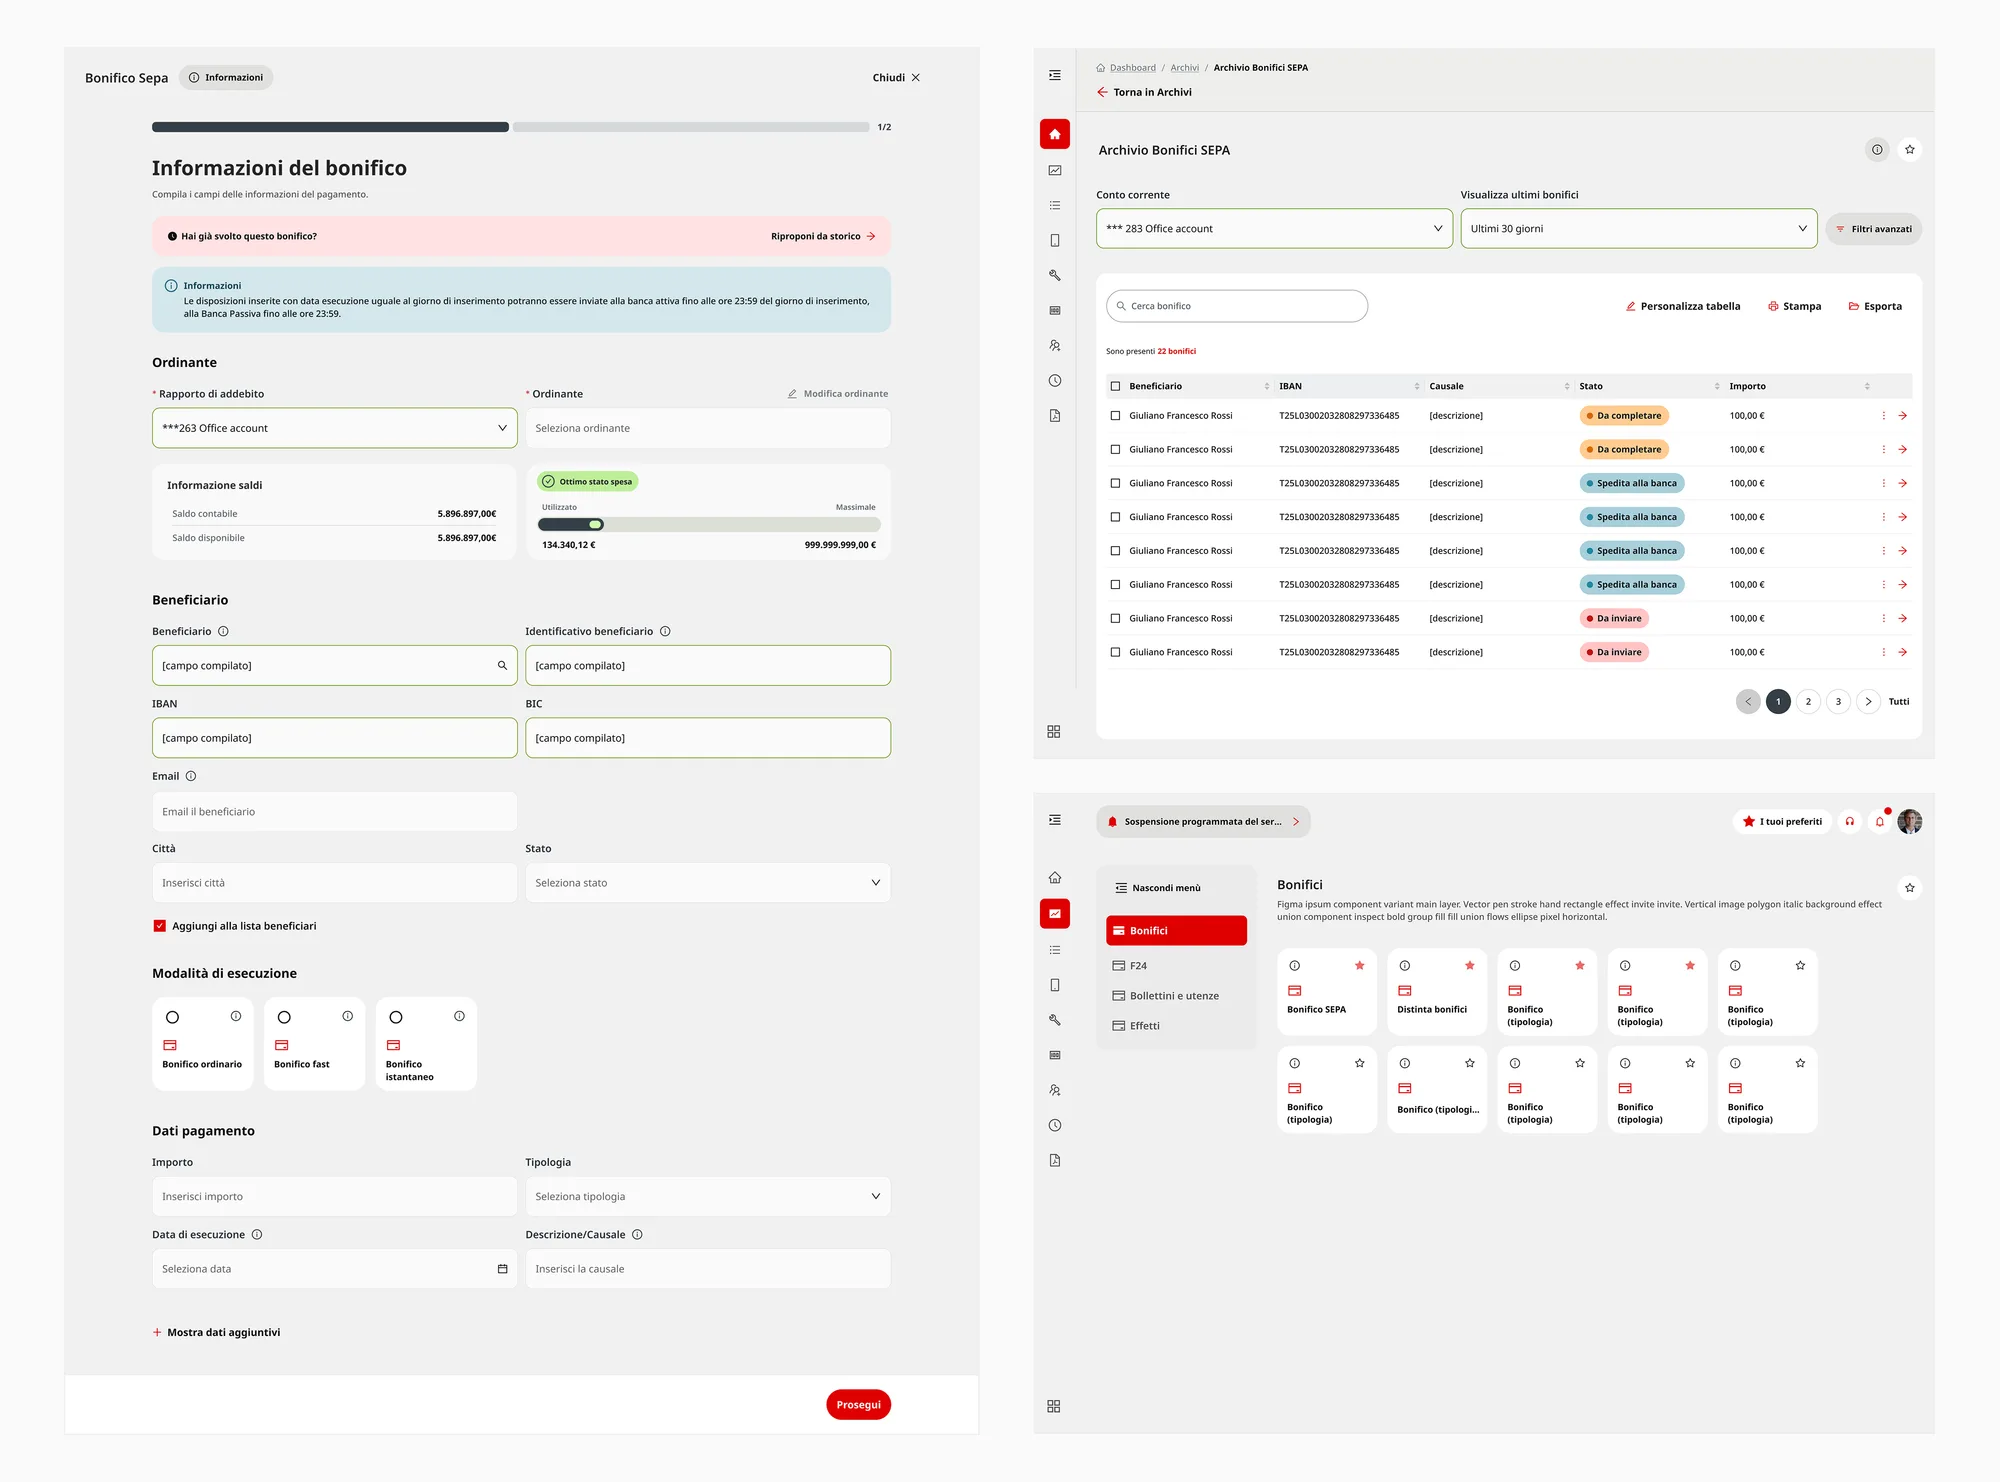Check the first Da inviare row checkbox
The width and height of the screenshot is (2000, 1482).
click(x=1115, y=618)
